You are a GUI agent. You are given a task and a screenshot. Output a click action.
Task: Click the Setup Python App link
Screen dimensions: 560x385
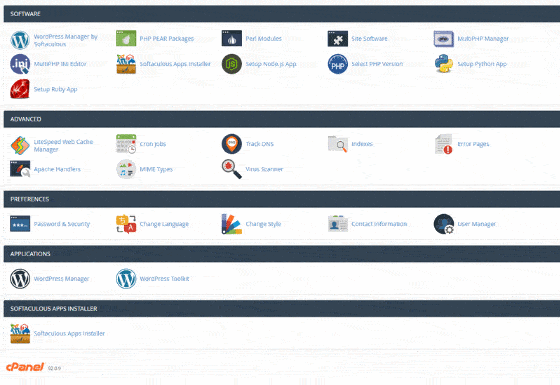click(x=482, y=64)
